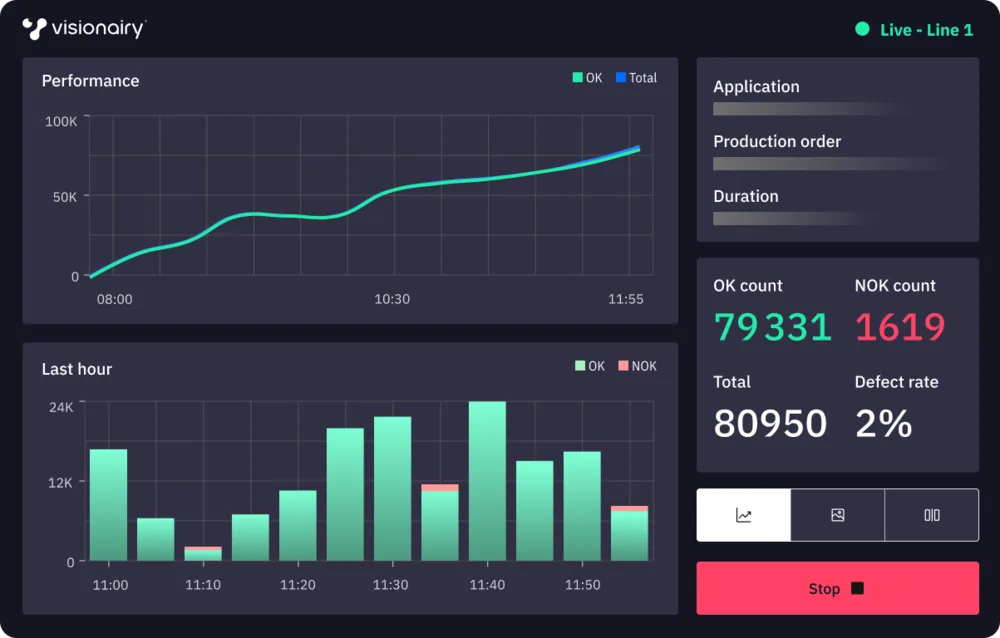Click the Total value 80950
This screenshot has width=1000, height=638.
770,423
